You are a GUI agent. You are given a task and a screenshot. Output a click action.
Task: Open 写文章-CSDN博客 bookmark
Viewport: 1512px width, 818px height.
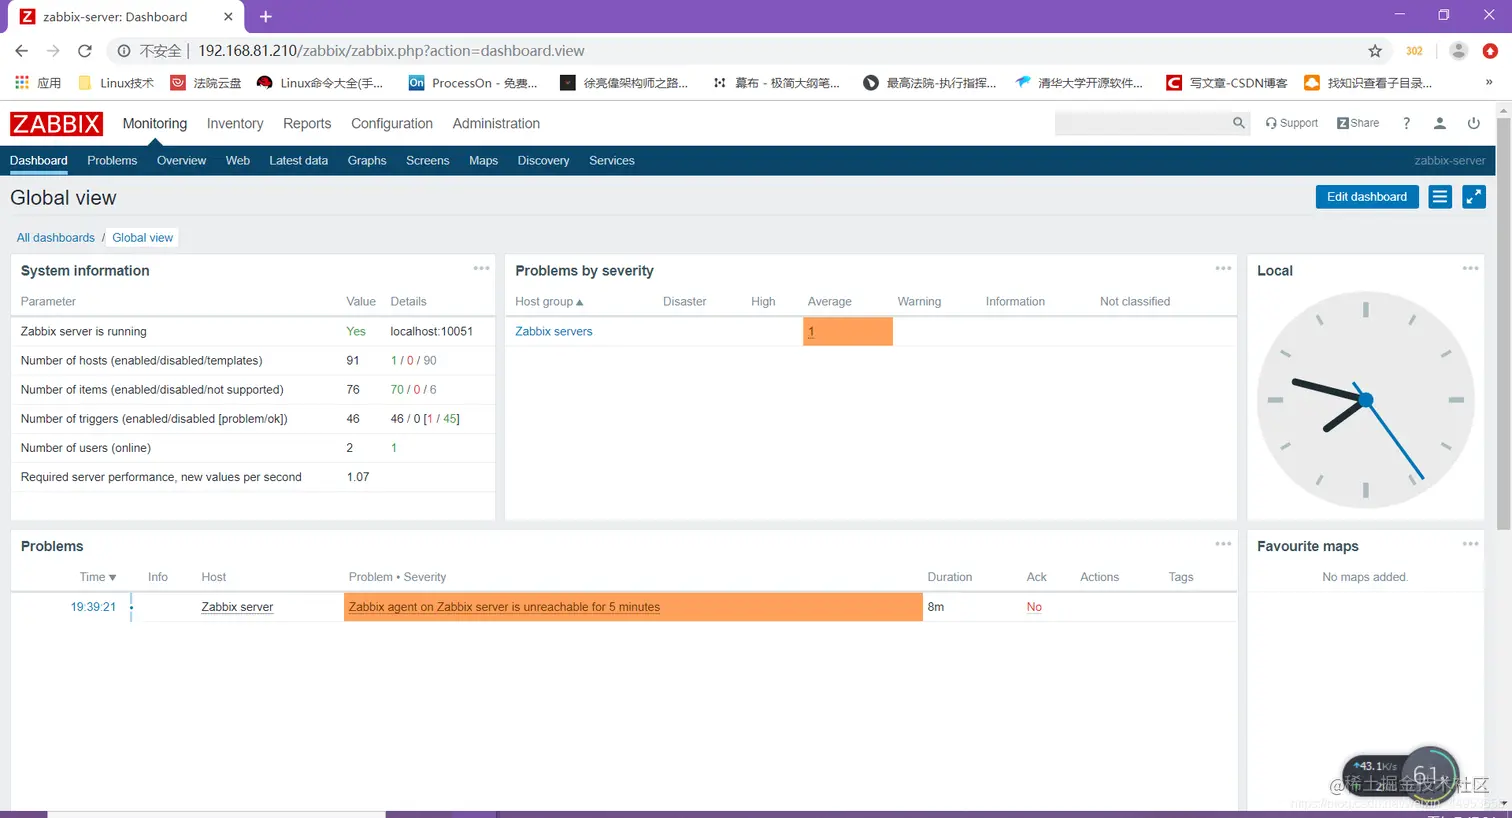[1227, 83]
